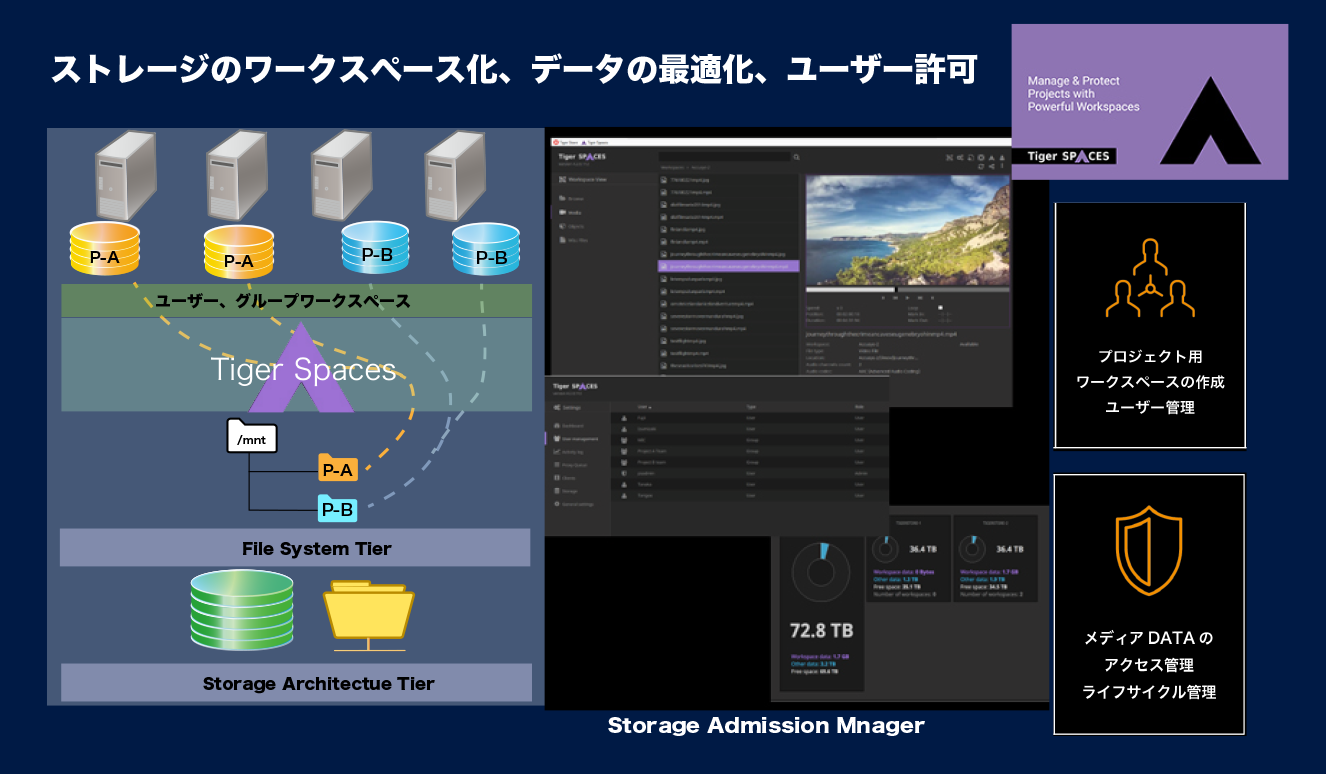Screen dimensions: 1326x774
Task: Click the blue P-B folder under /mnt
Action: click(338, 509)
